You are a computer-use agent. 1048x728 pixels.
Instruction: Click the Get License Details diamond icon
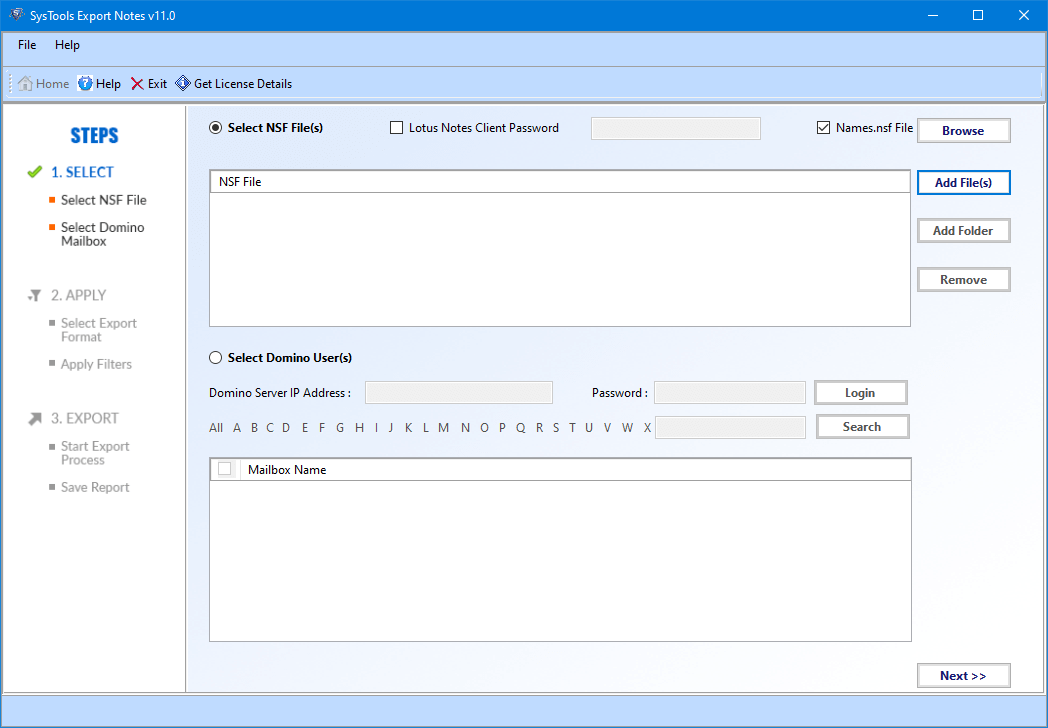coord(182,84)
